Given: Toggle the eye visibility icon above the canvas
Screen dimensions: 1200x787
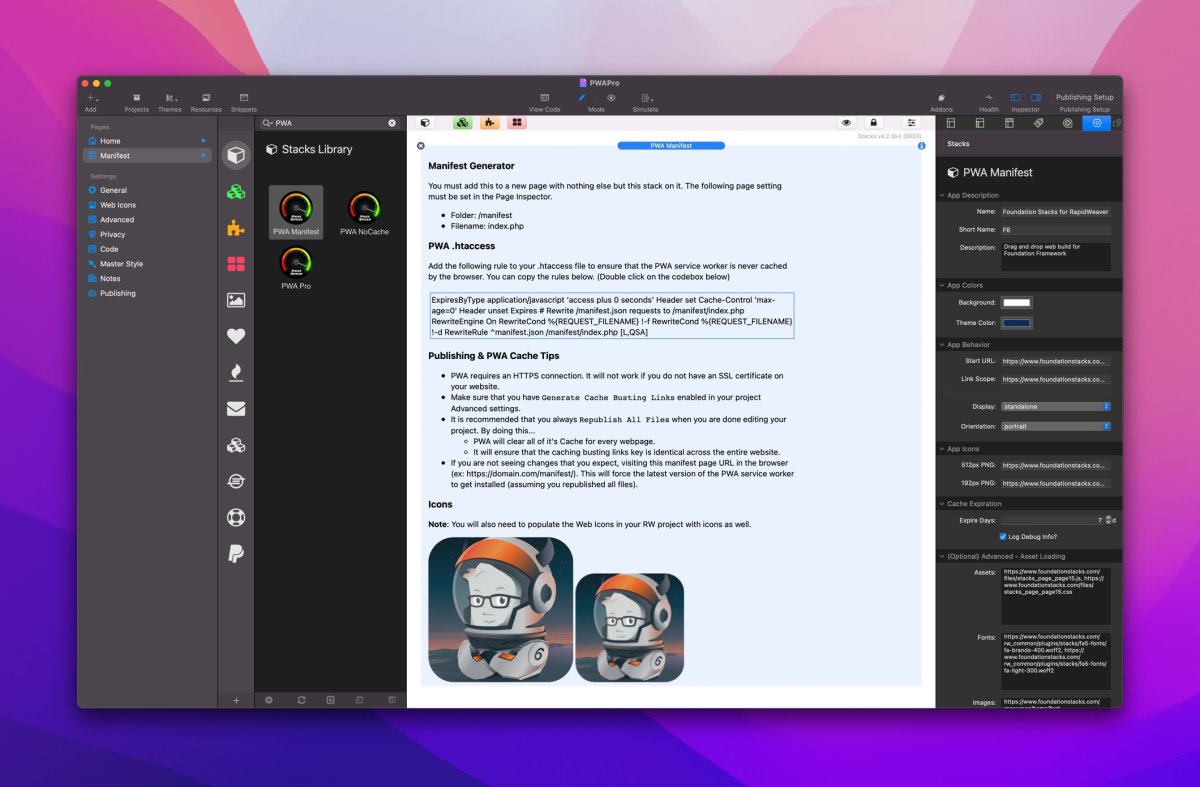Looking at the screenshot, I should coord(845,122).
